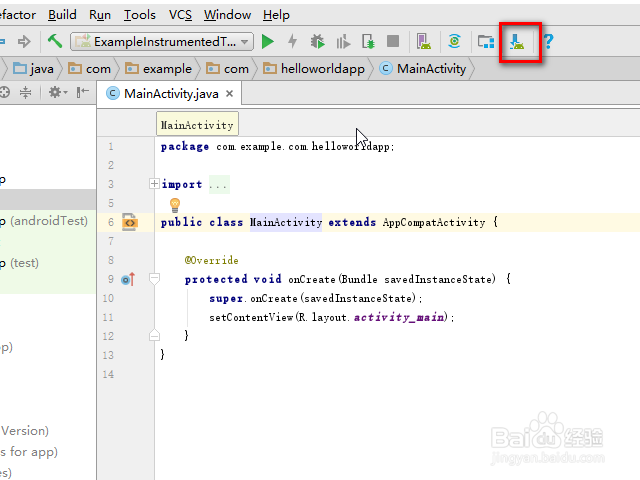Open the AVD Manager icon
Viewport: 640px width, 480px height.
tap(424, 42)
